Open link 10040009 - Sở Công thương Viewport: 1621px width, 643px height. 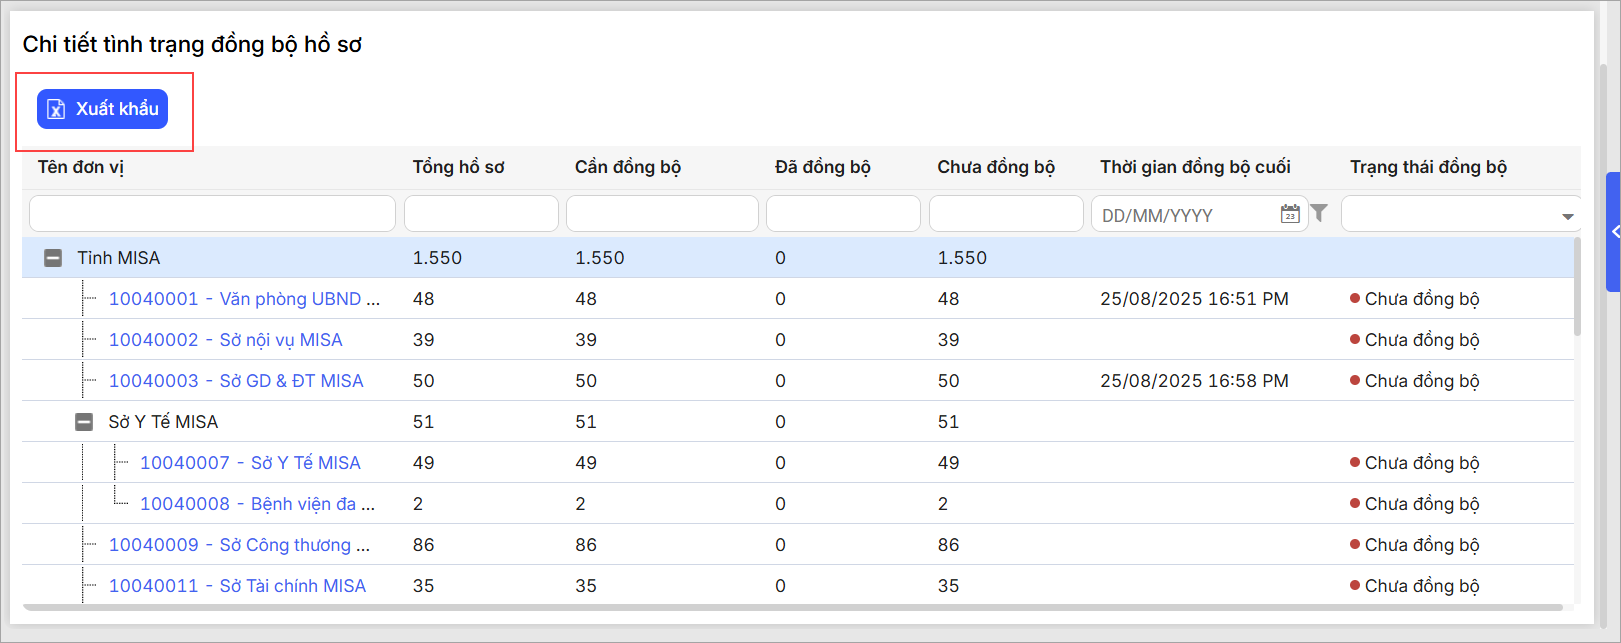(239, 545)
